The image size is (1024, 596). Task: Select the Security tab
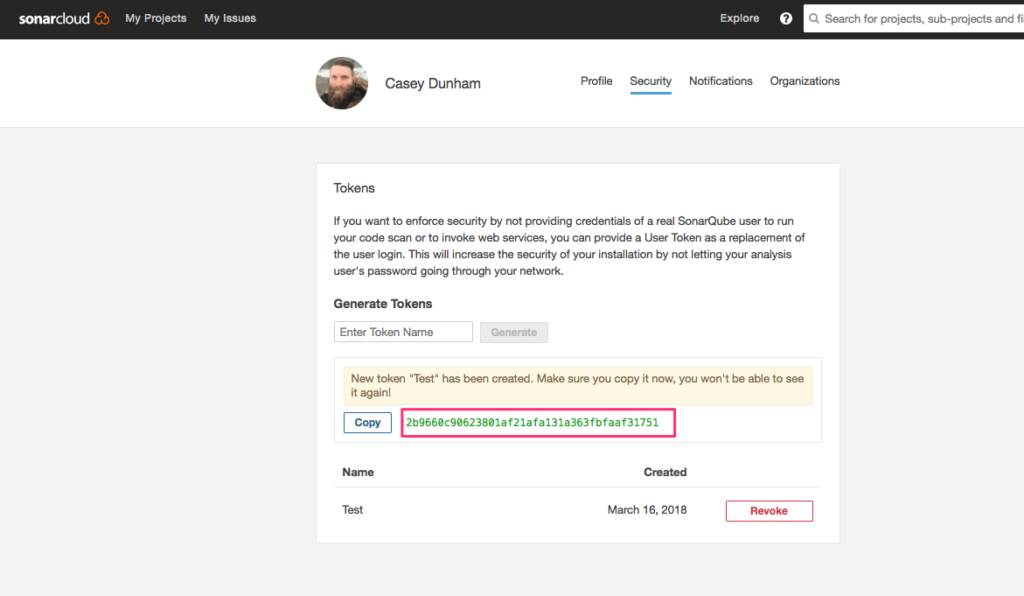pyautogui.click(x=650, y=81)
